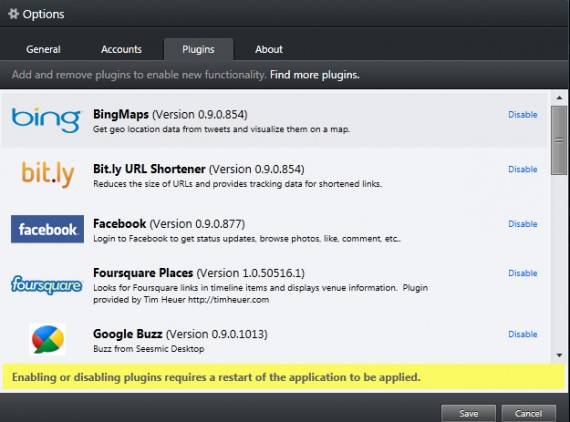Image resolution: width=570 pixels, height=422 pixels.
Task: Click the Options window title text
Action: pos(43,14)
